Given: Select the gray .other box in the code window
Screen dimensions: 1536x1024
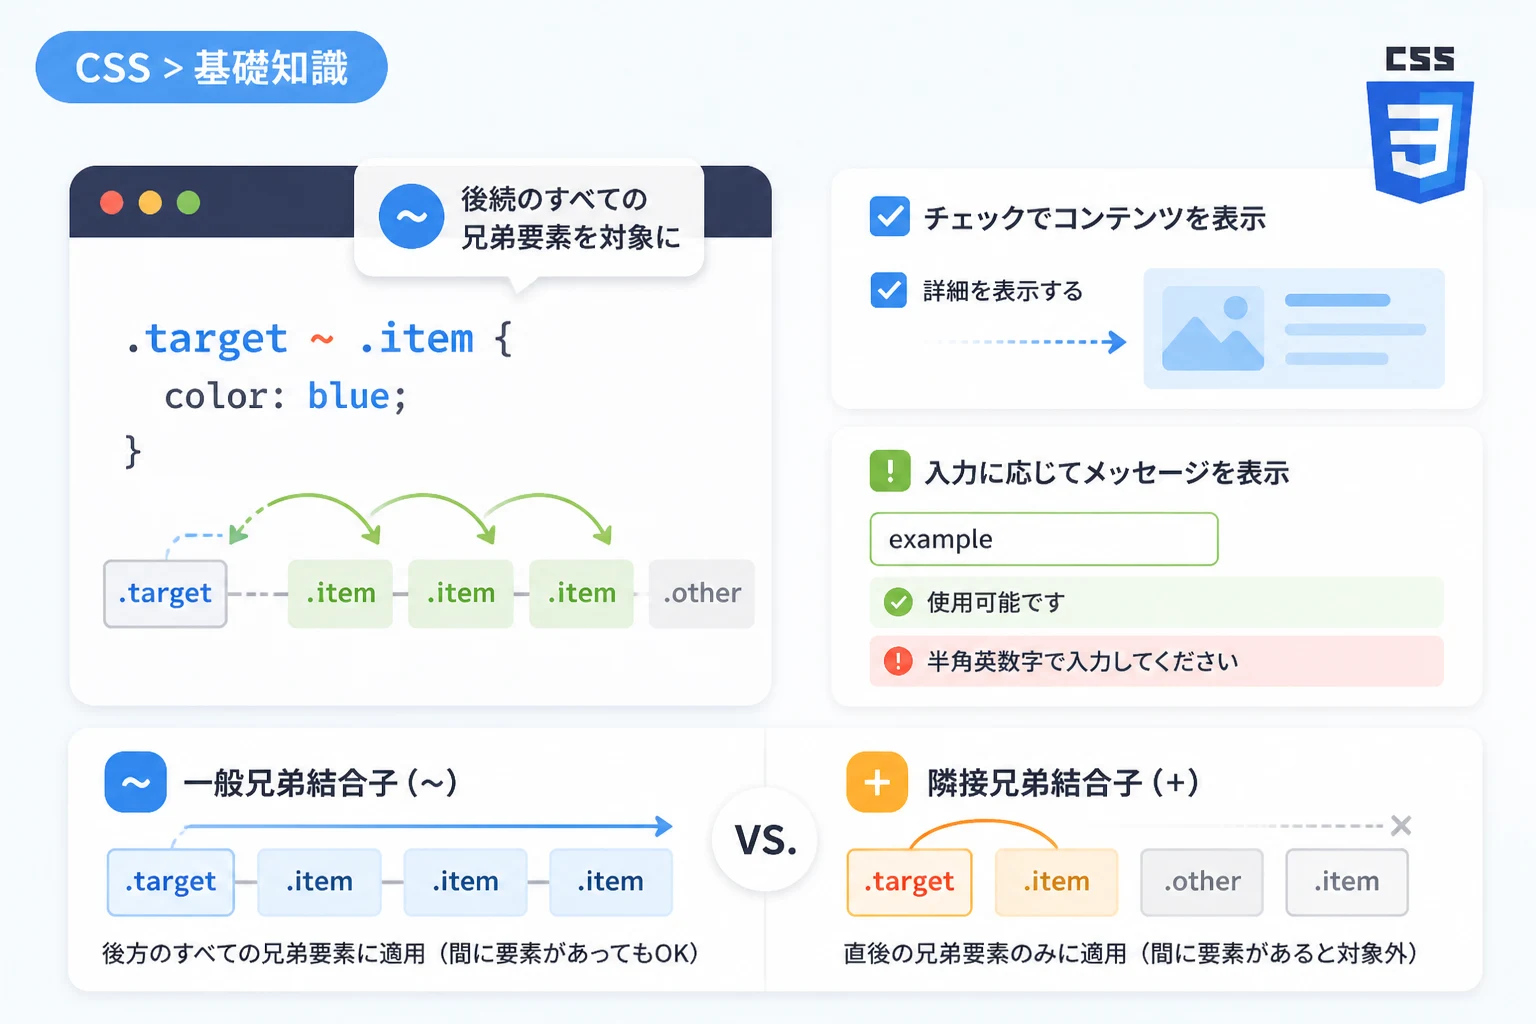Looking at the screenshot, I should tap(702, 594).
